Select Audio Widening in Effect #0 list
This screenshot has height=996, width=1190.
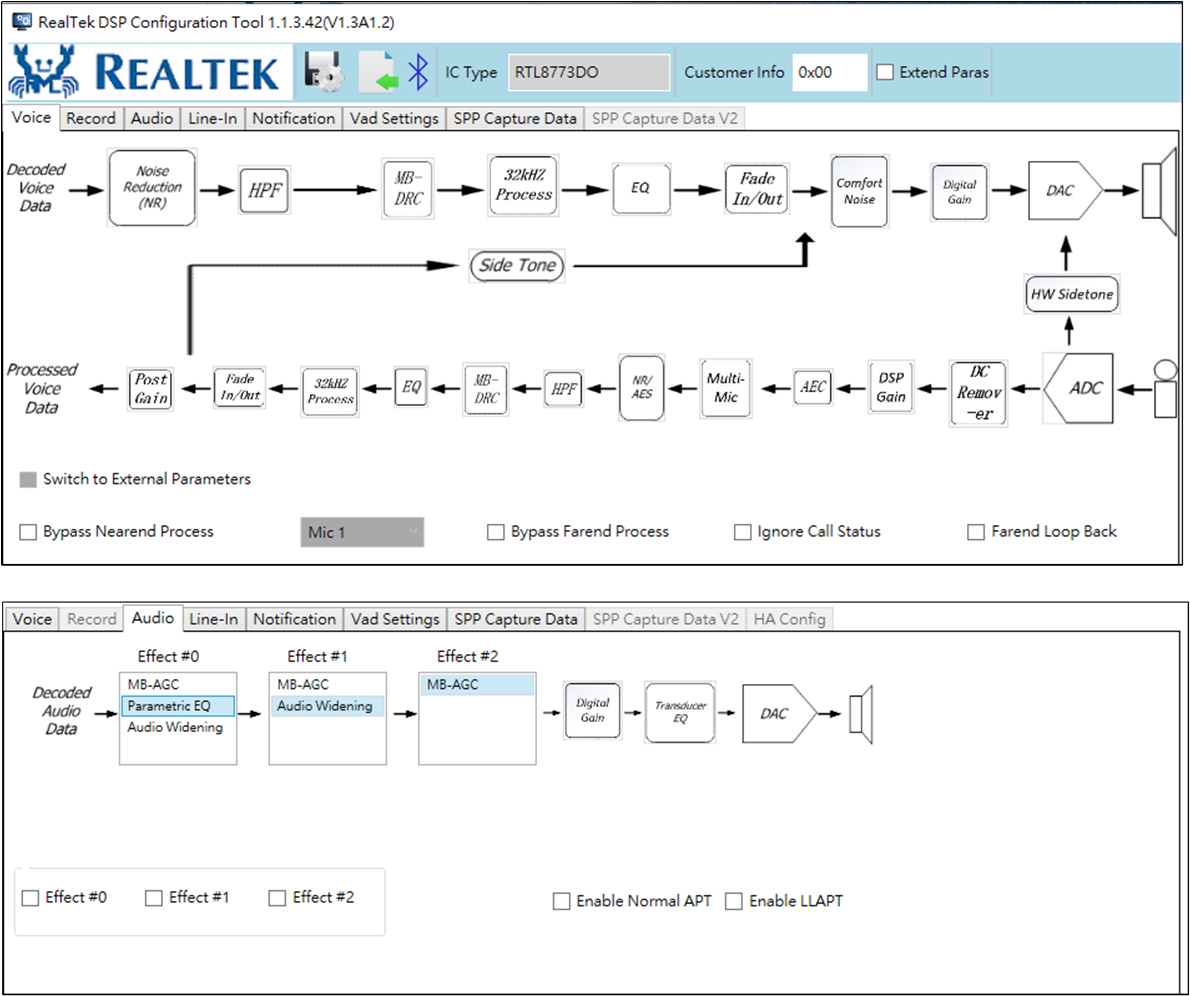tap(178, 727)
